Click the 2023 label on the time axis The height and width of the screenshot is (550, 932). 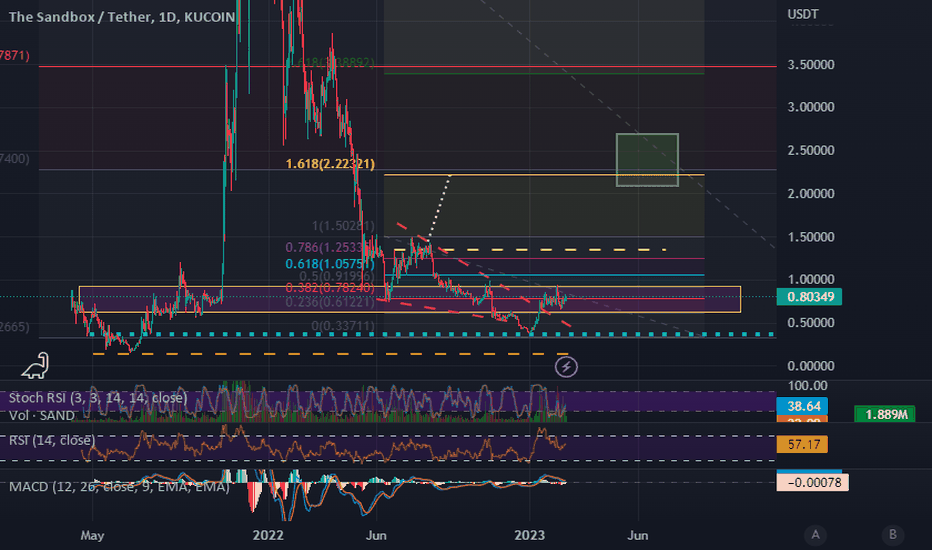(x=530, y=535)
